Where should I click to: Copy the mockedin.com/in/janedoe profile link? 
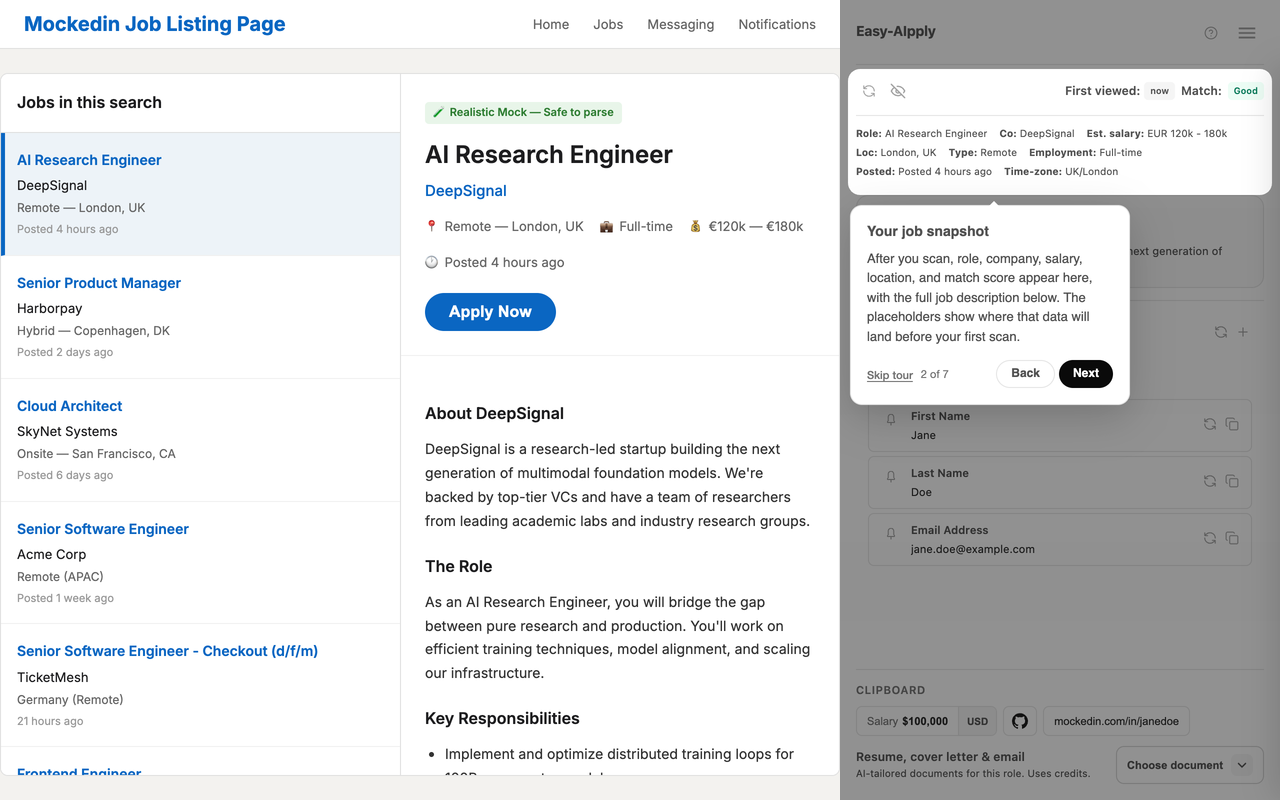pyautogui.click(x=1116, y=721)
